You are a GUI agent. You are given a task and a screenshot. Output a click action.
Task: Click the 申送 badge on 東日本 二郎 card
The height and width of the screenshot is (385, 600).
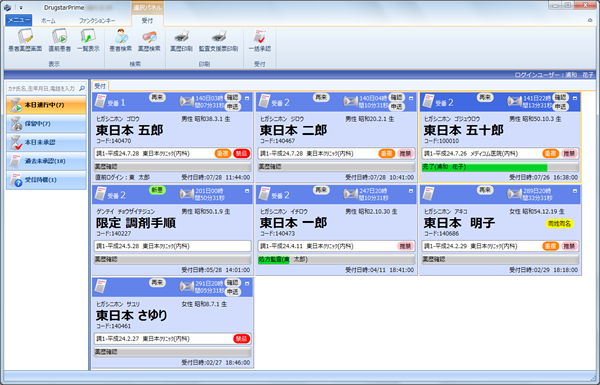[396, 106]
